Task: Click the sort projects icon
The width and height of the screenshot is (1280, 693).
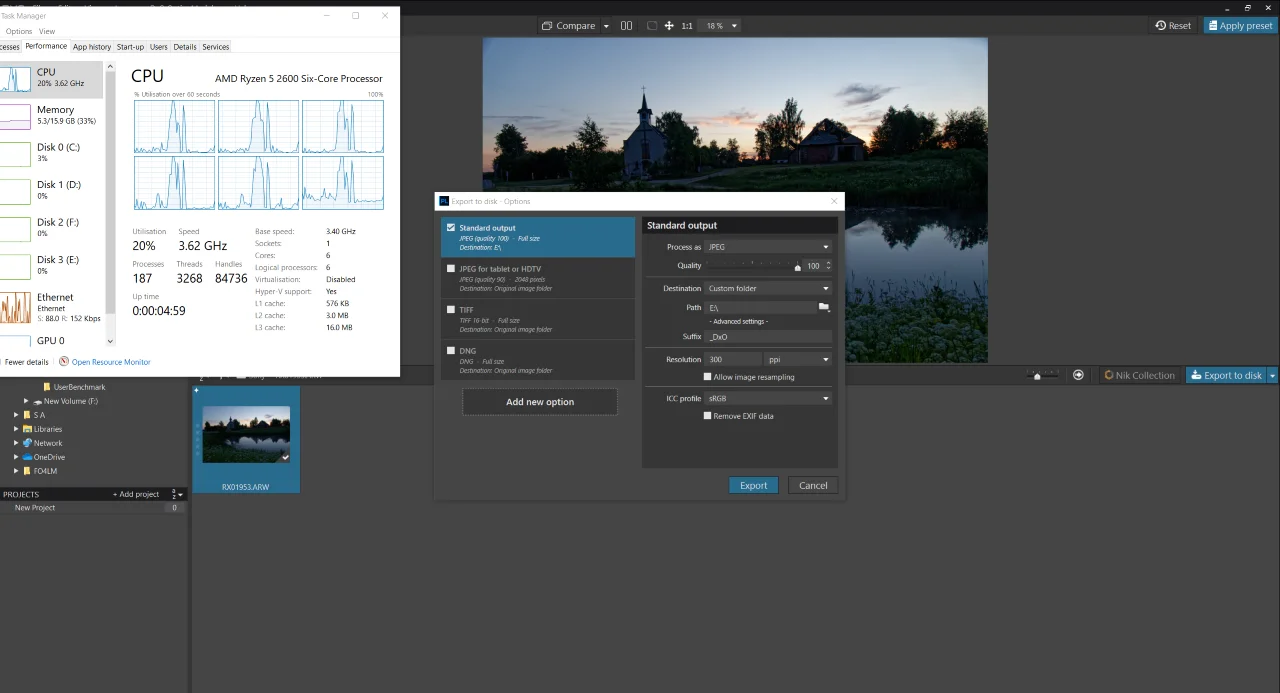Action: pyautogui.click(x=176, y=494)
